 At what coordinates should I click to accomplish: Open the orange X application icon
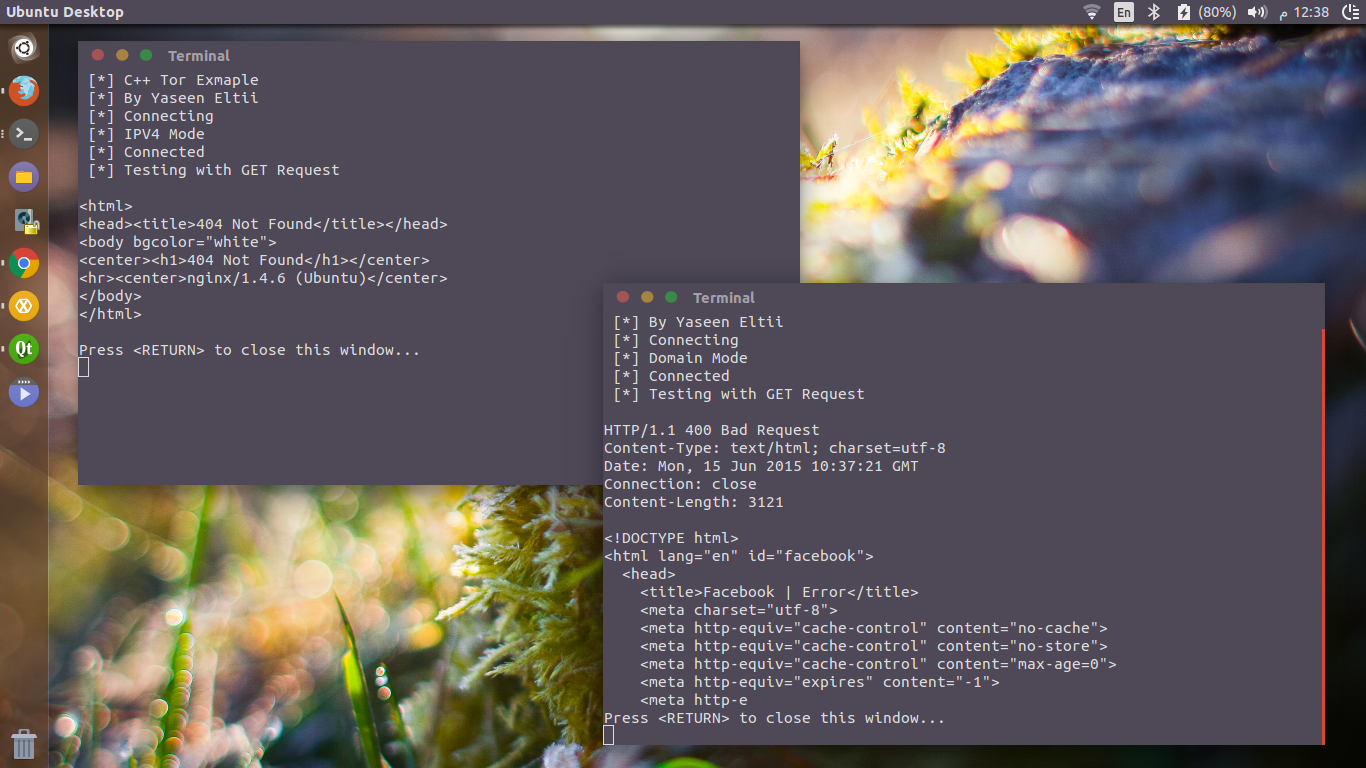[24, 306]
